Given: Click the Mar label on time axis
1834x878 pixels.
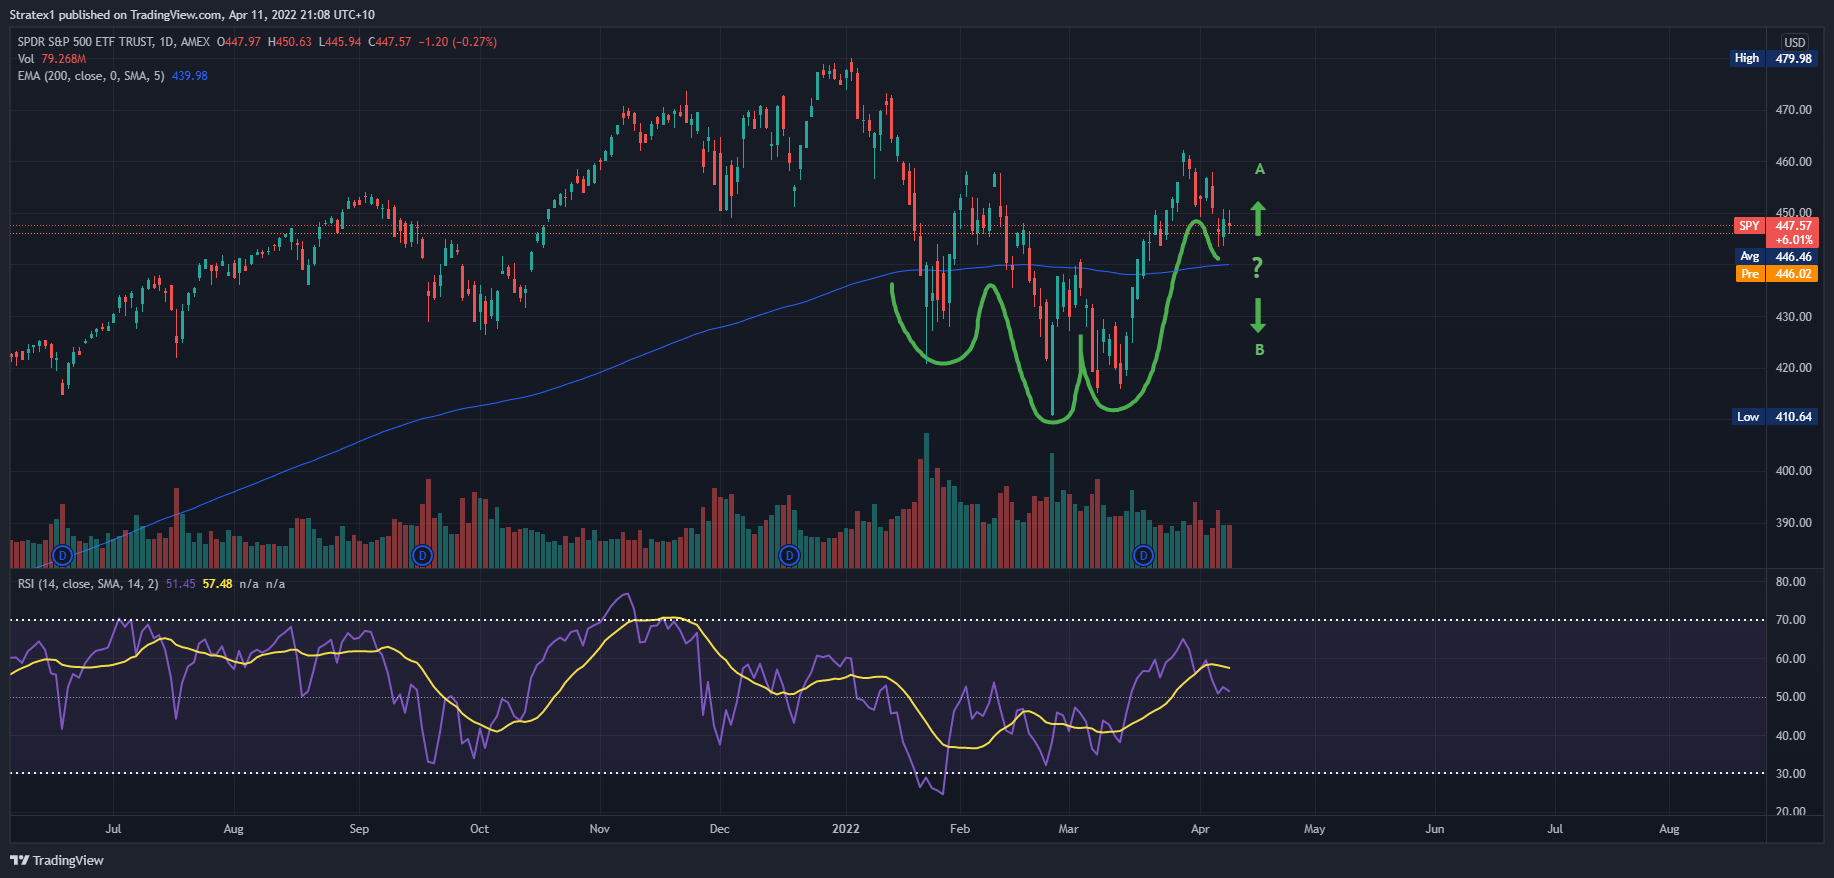Looking at the screenshot, I should coord(1069,829).
